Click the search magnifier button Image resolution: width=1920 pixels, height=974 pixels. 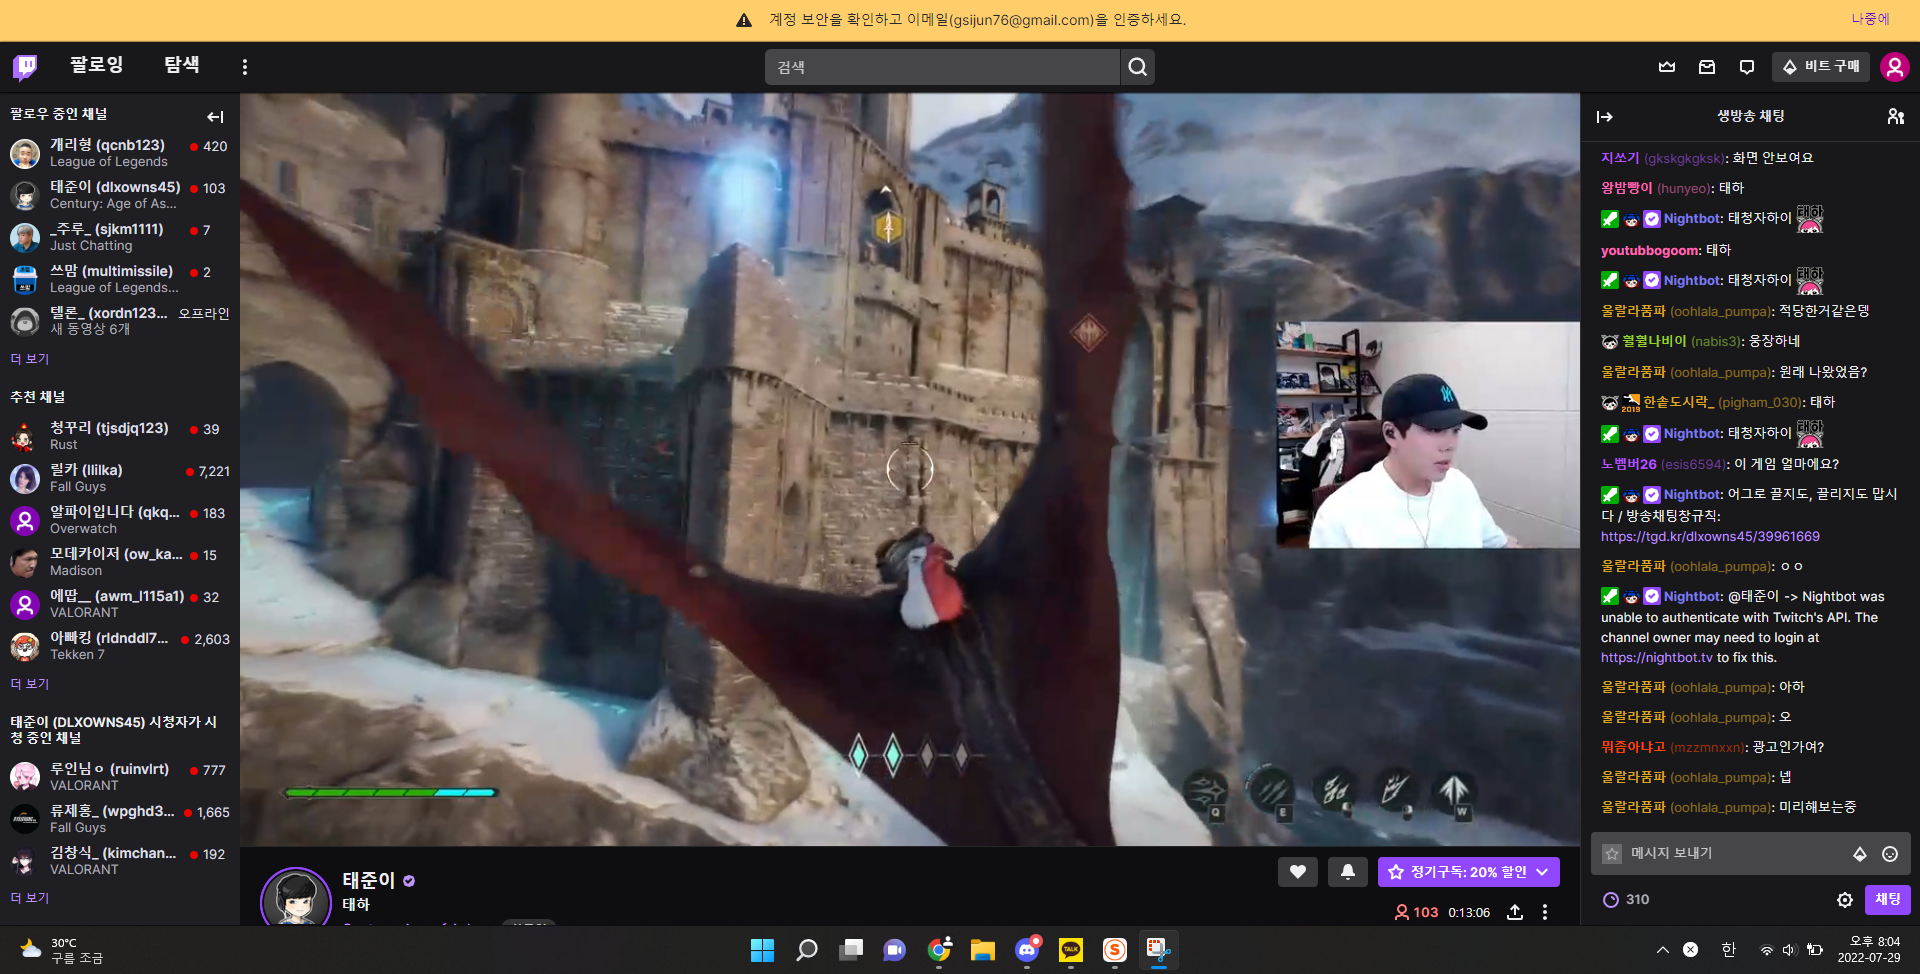click(x=1137, y=67)
